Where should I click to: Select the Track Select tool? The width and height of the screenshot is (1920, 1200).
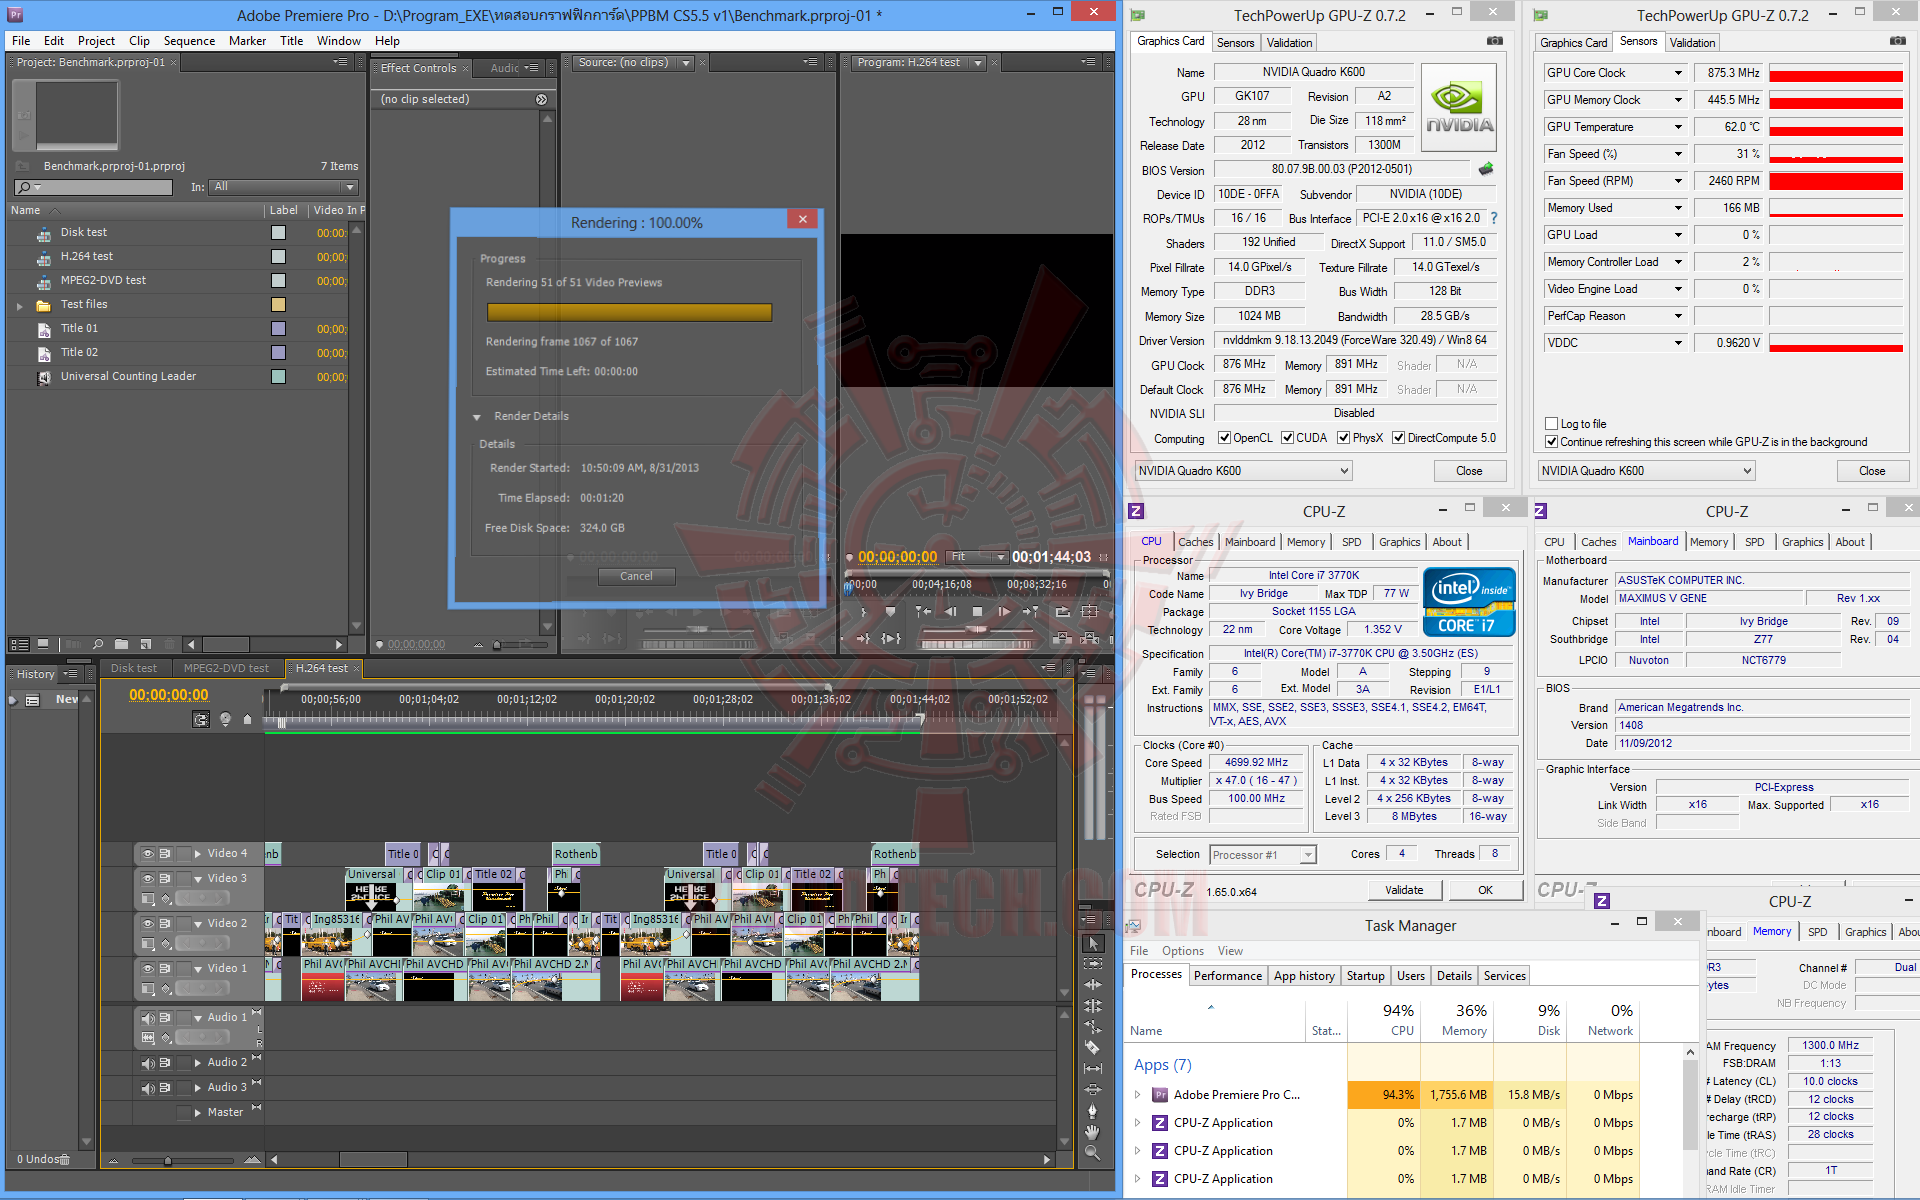pos(1092,964)
